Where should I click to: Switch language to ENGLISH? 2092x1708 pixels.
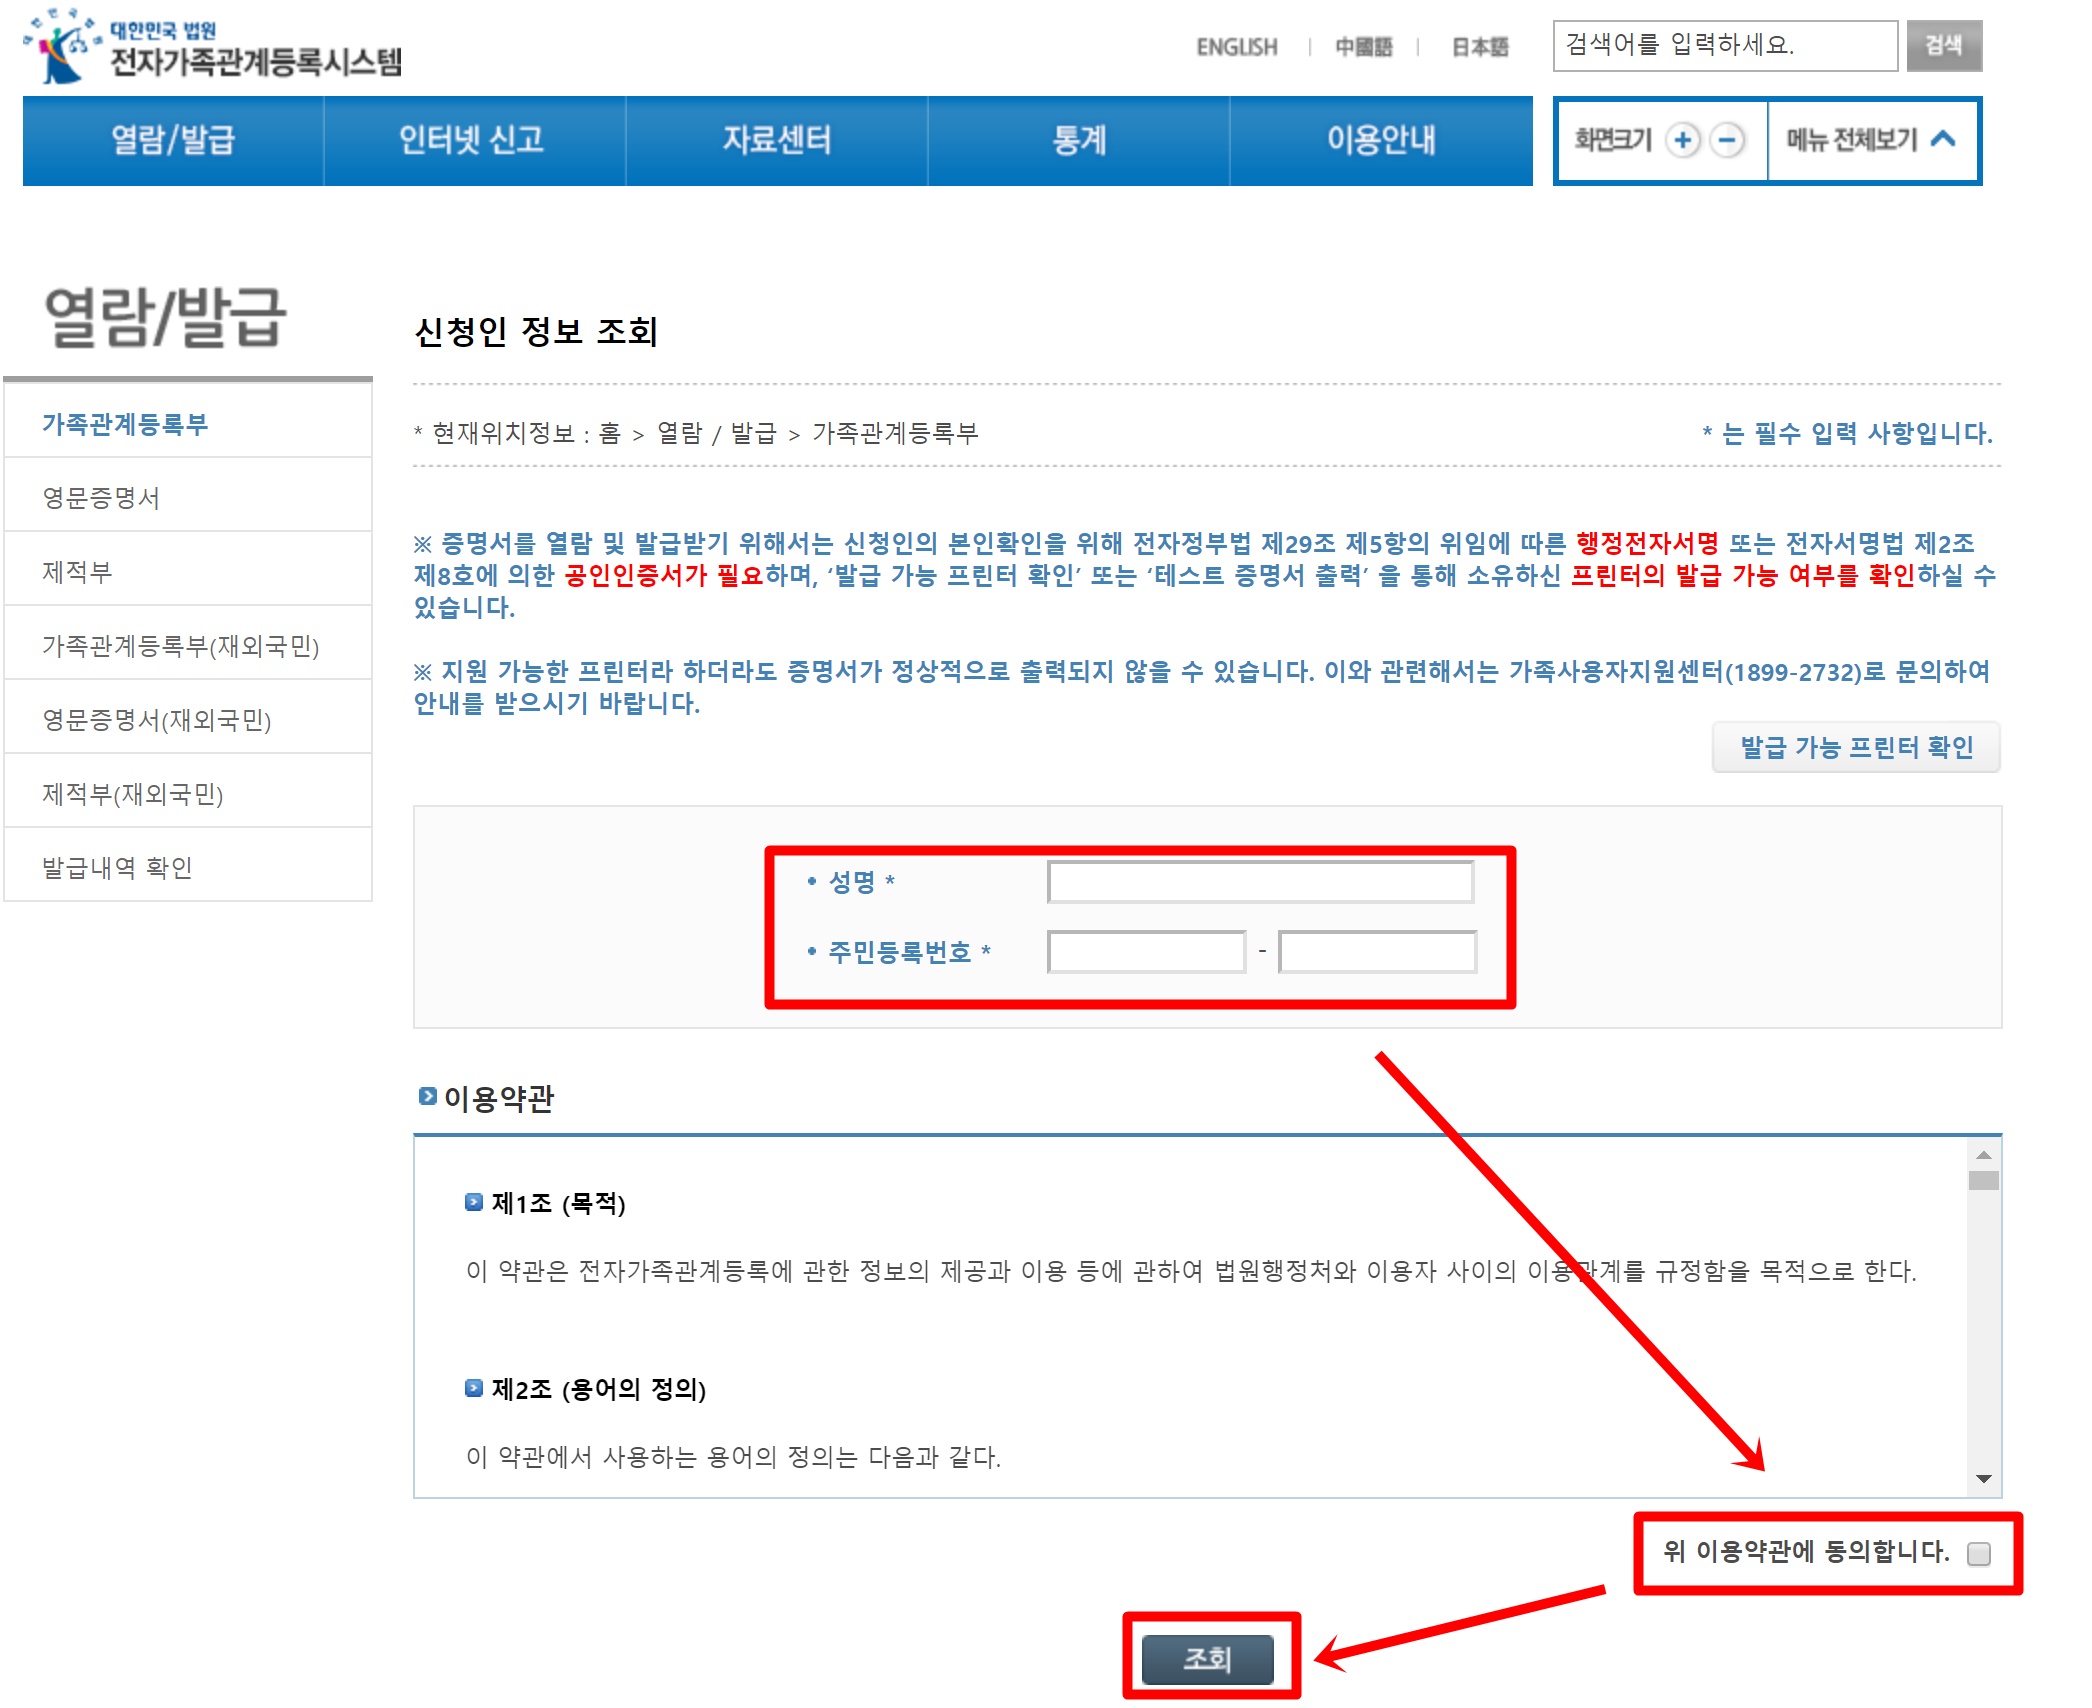[x=1237, y=47]
